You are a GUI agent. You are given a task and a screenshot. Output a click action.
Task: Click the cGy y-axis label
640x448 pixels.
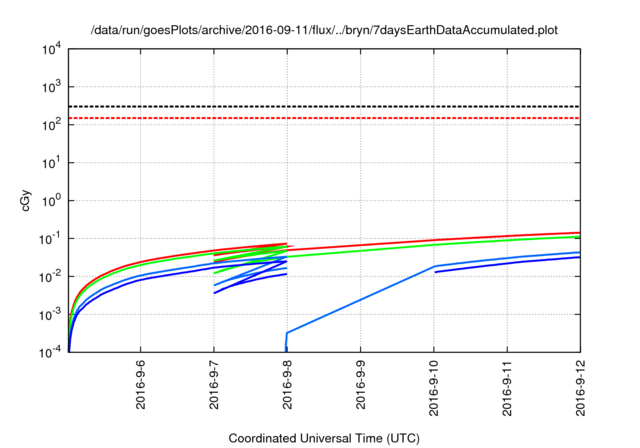coord(26,201)
